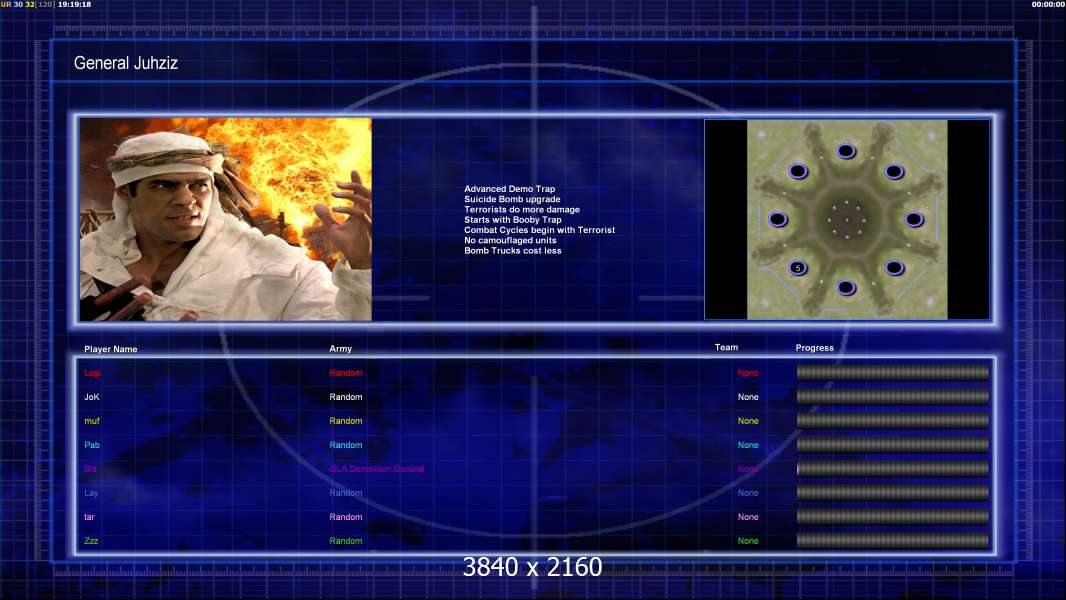Pick the northwest start position on the minimap
This screenshot has height=600, width=1066.
tap(798, 171)
